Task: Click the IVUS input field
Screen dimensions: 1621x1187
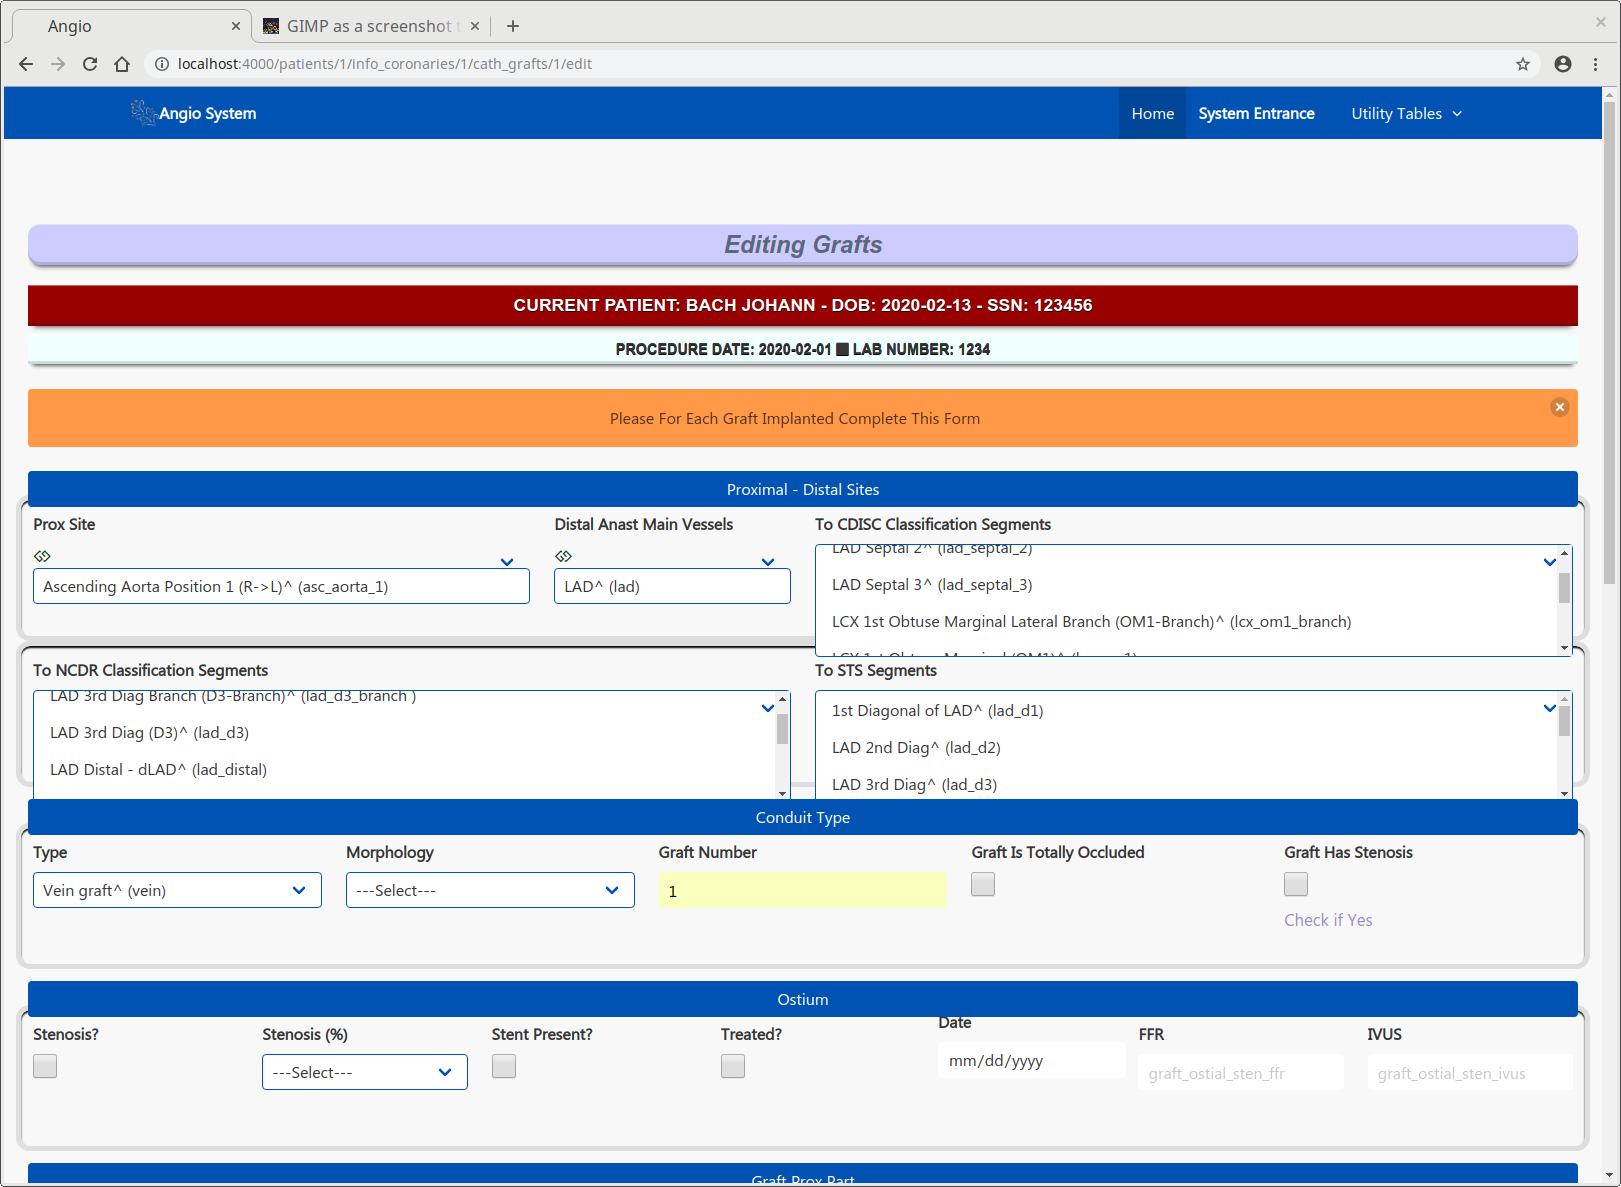Action: [1470, 1072]
